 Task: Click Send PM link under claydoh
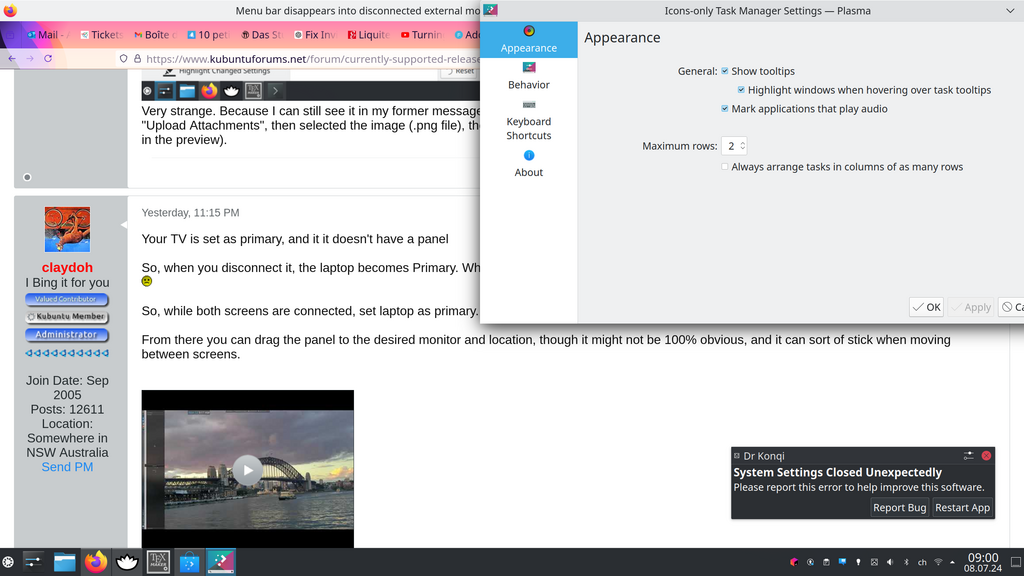click(67, 467)
